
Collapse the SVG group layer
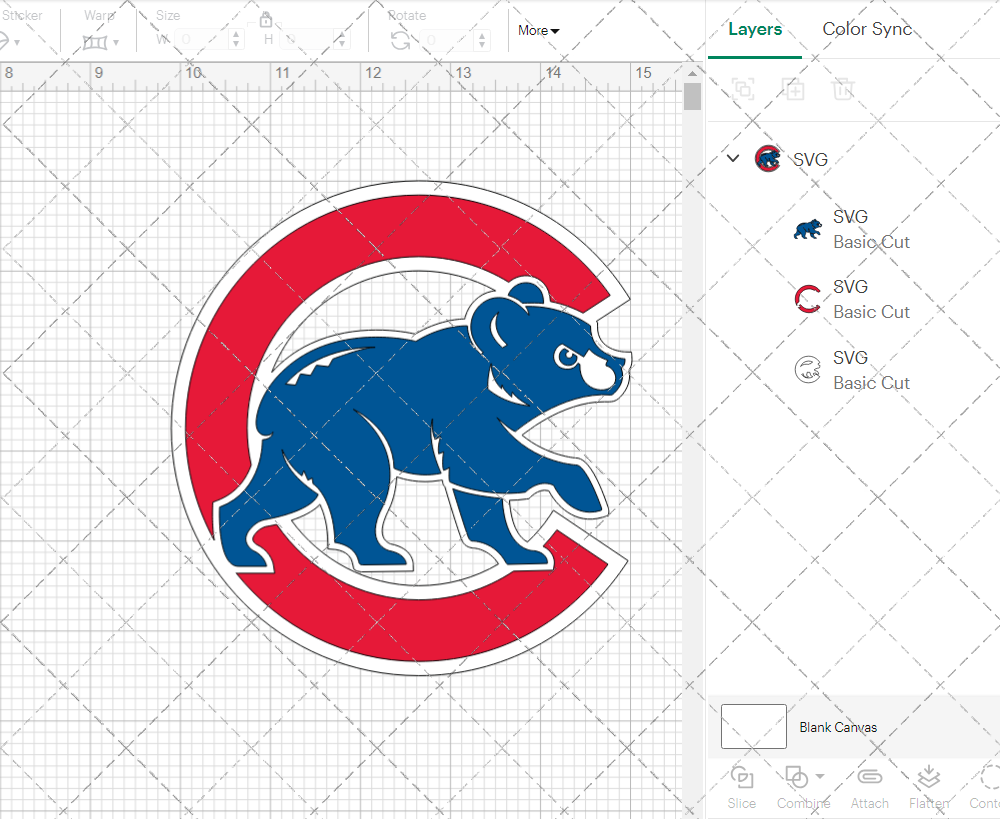tap(733, 158)
